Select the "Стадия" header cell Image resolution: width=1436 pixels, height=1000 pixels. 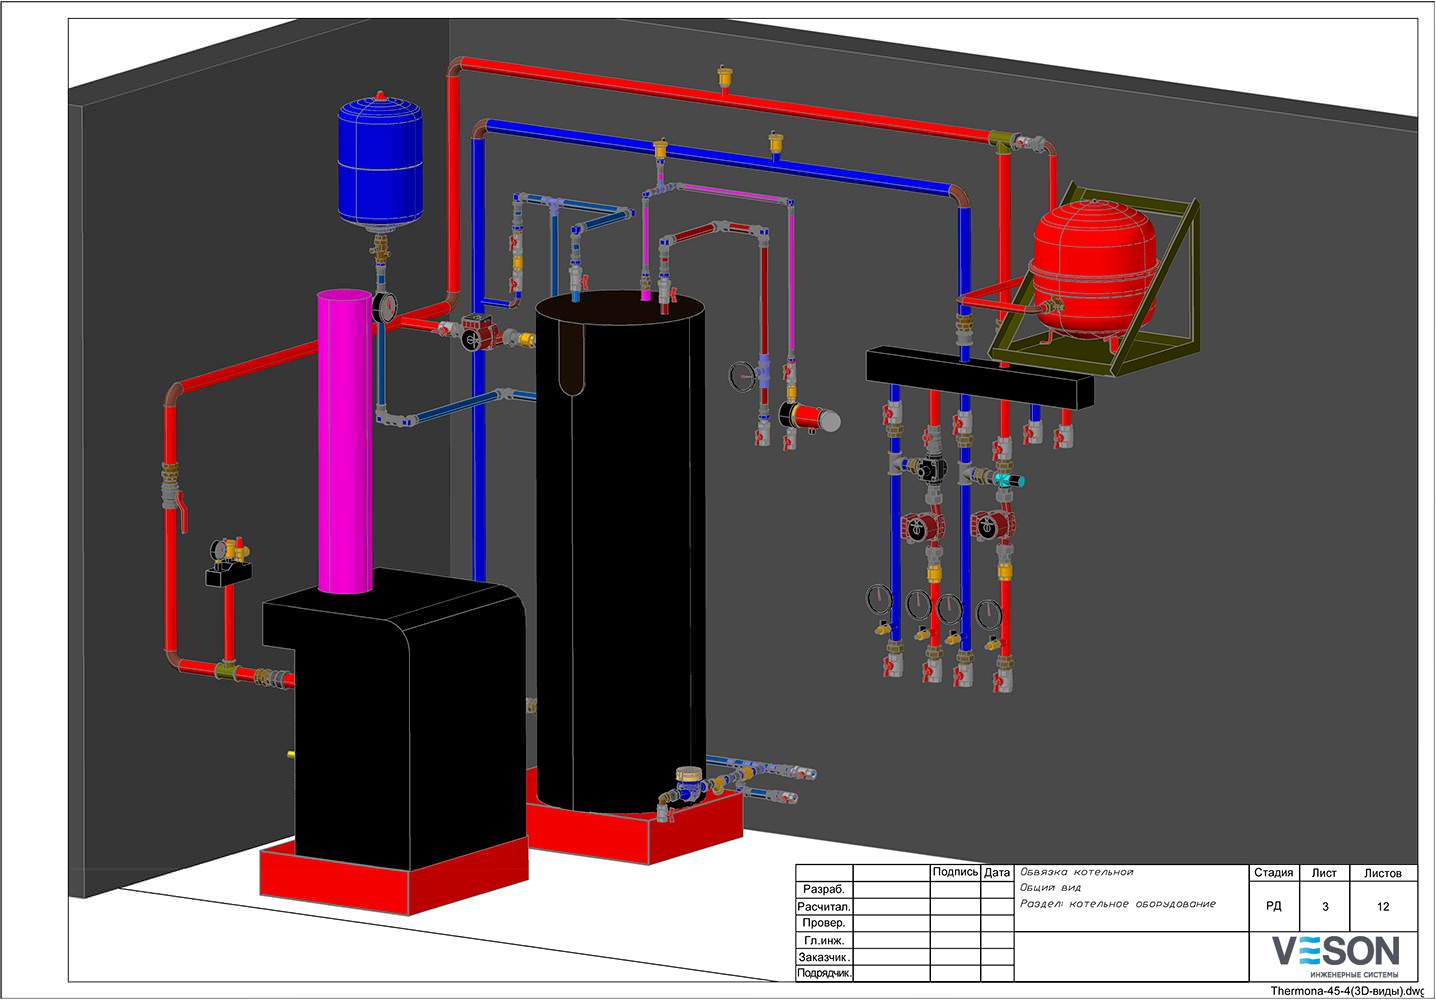(x=1274, y=873)
